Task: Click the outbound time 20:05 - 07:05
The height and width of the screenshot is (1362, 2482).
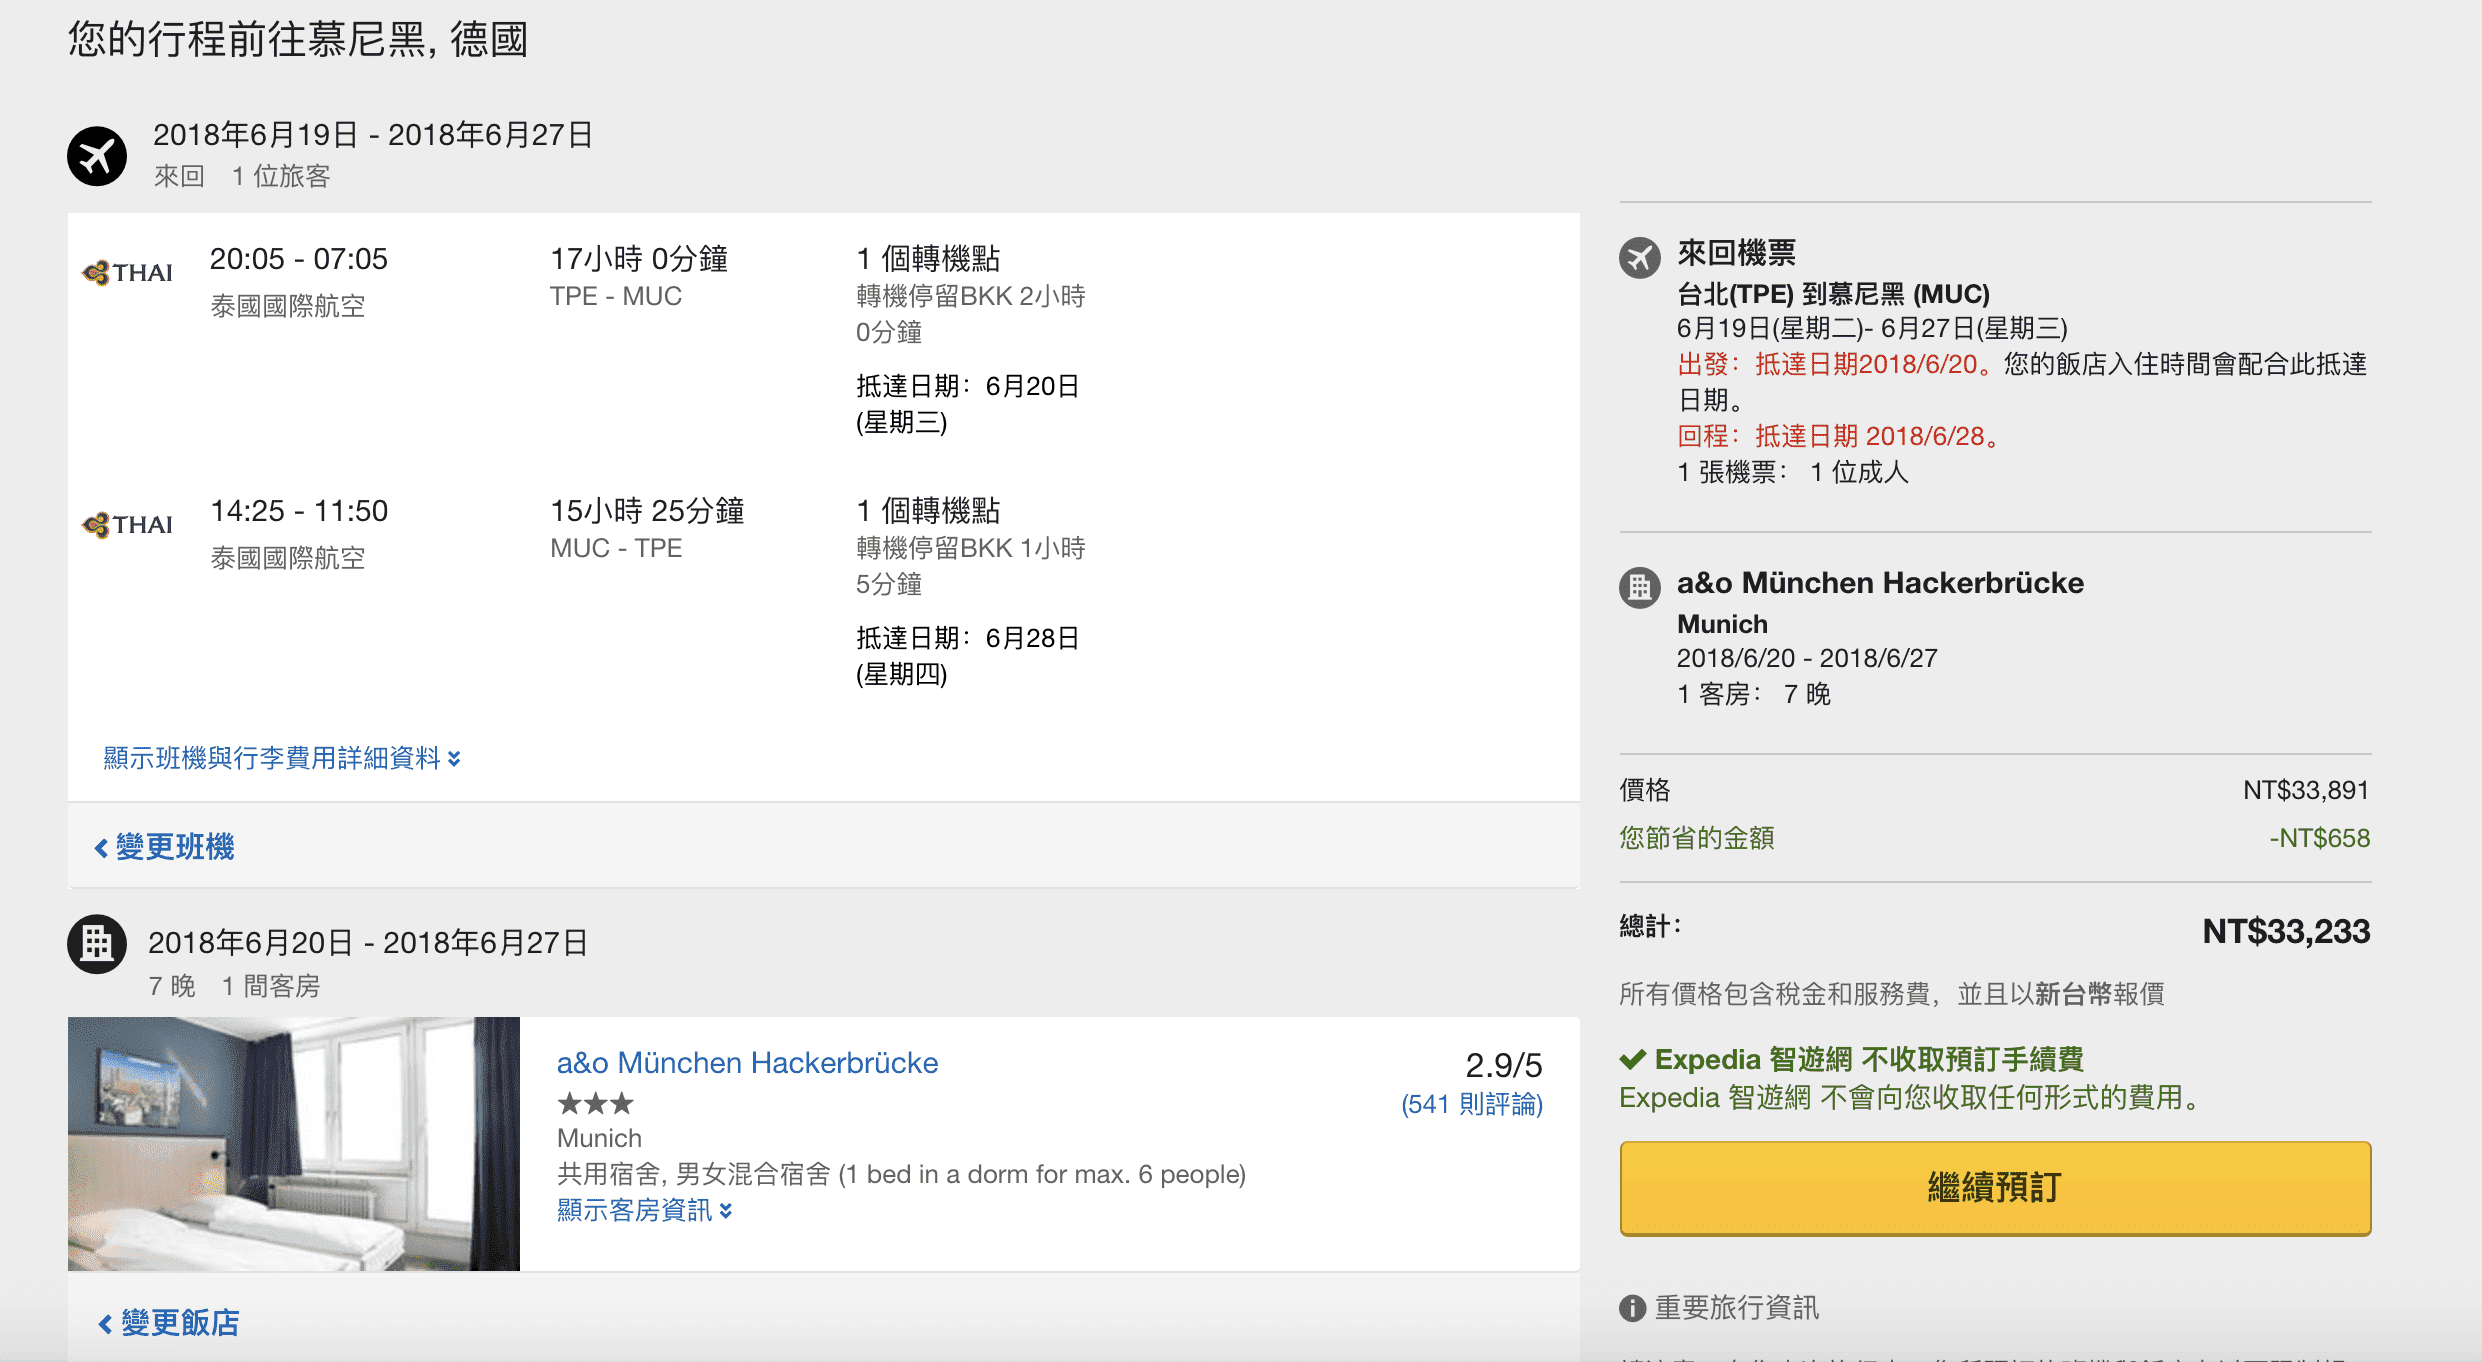Action: [x=299, y=259]
